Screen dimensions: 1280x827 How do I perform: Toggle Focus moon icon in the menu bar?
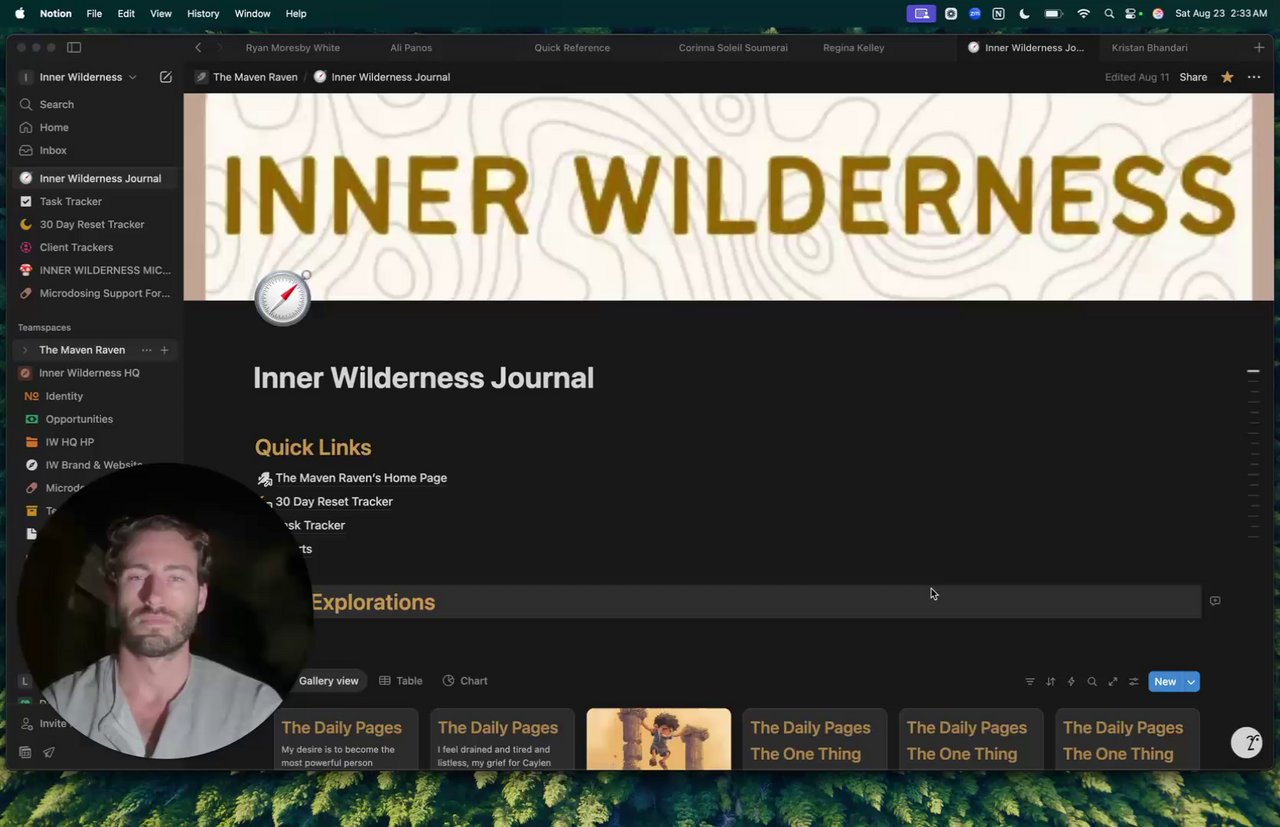click(x=1024, y=14)
